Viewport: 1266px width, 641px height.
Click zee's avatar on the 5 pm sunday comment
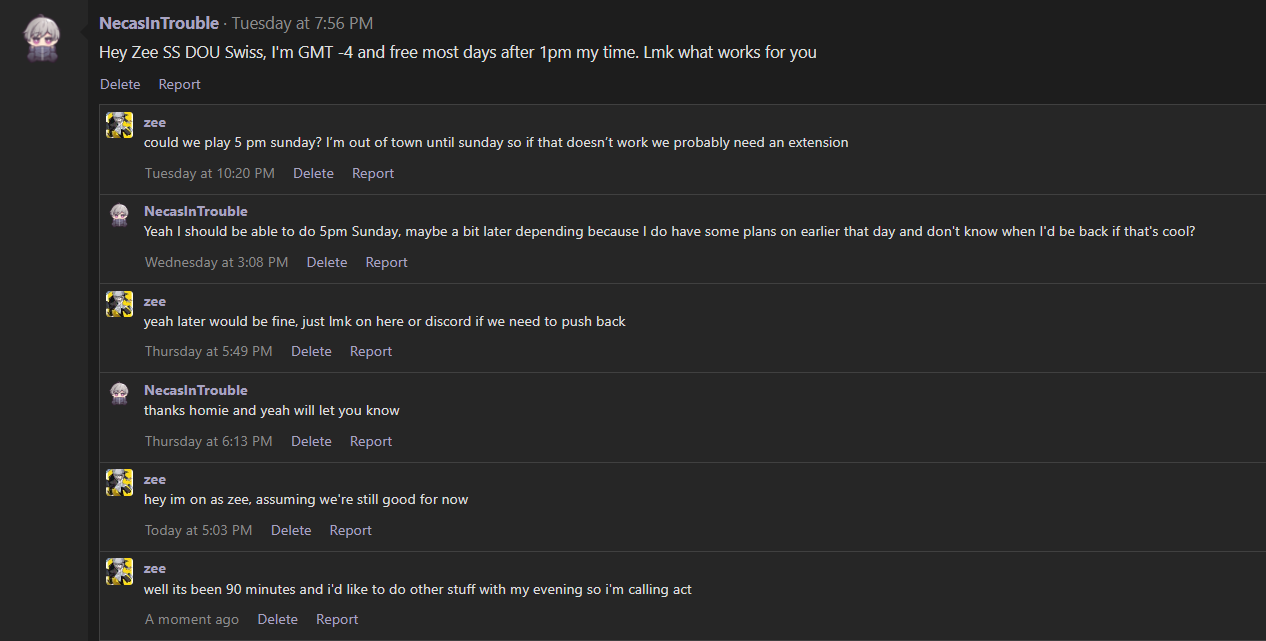coord(119,125)
